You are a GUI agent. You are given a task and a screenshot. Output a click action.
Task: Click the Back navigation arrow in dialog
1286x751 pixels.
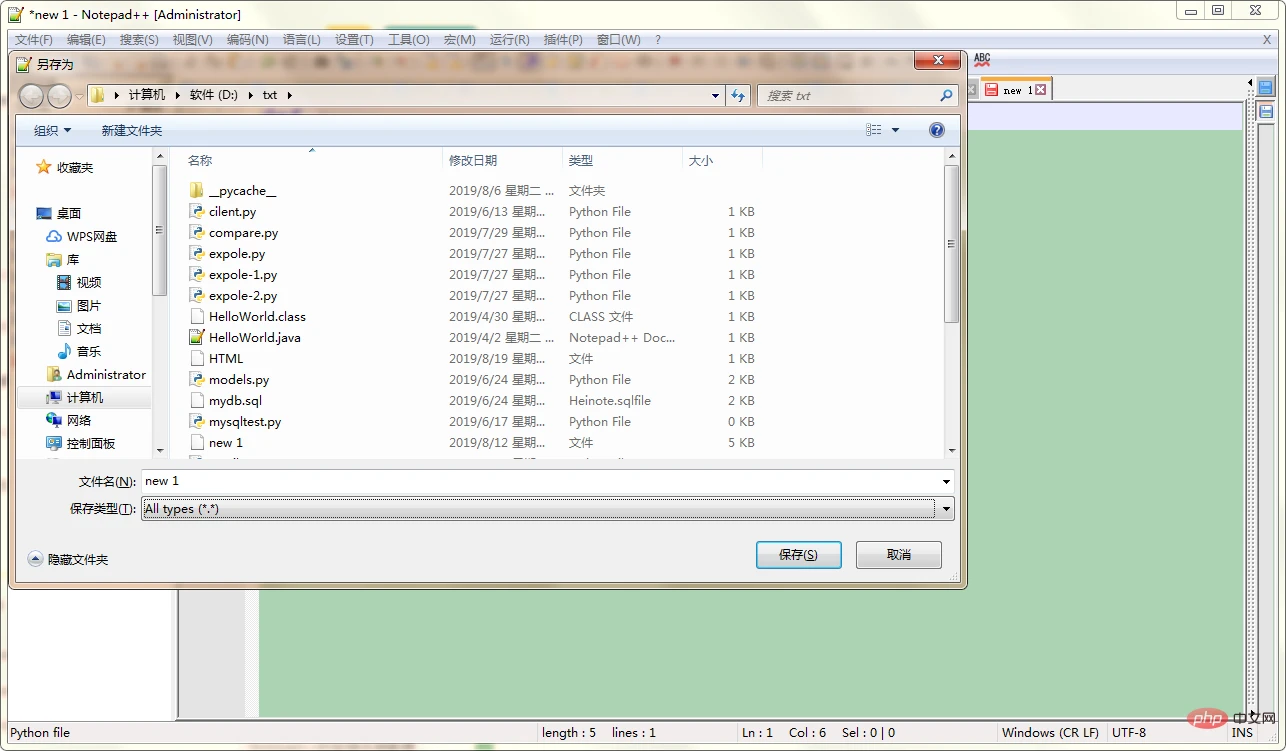31,96
